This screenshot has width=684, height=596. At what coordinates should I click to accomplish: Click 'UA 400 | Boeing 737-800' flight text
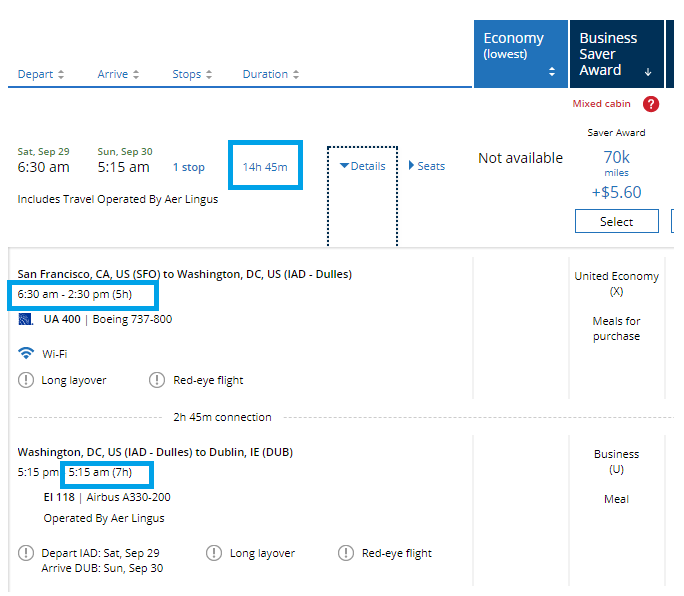coord(108,319)
